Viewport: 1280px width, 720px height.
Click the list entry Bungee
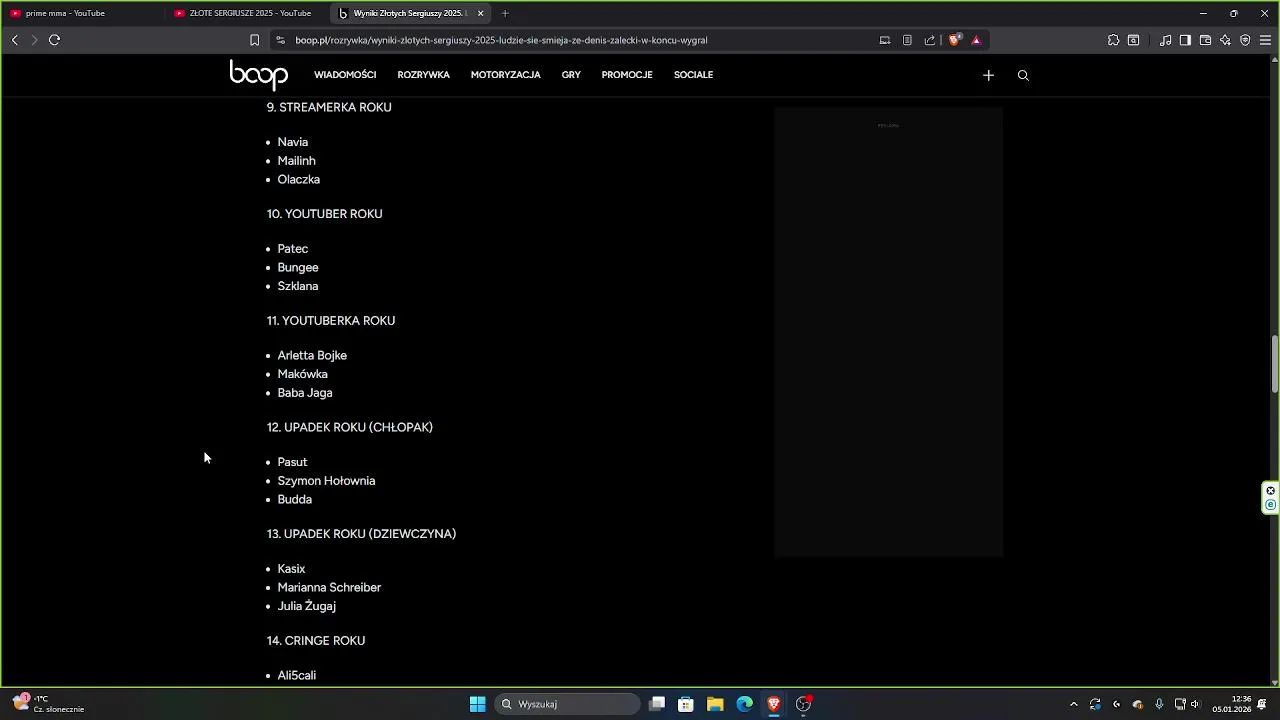[x=298, y=268]
